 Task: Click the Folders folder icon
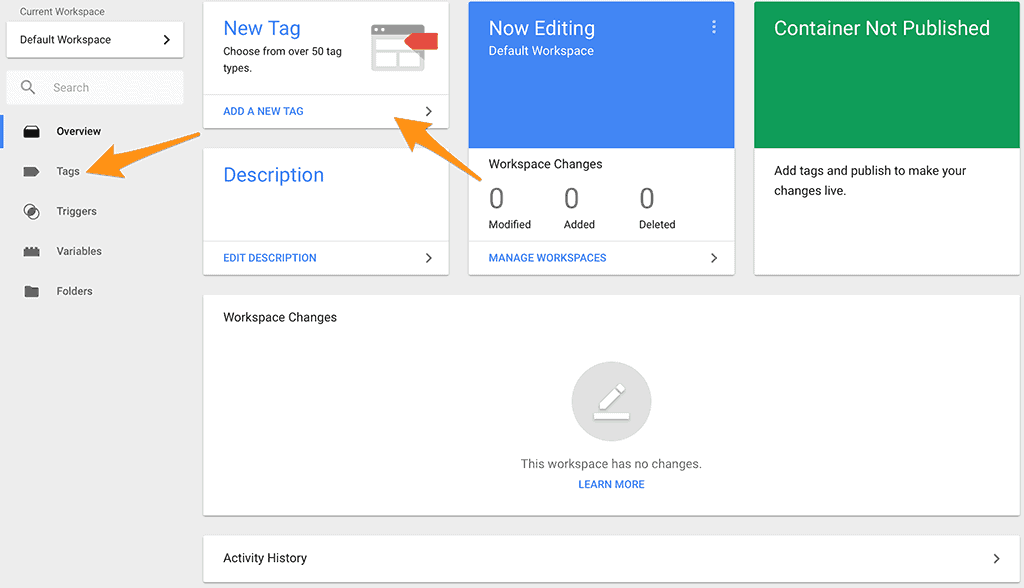tap(31, 291)
